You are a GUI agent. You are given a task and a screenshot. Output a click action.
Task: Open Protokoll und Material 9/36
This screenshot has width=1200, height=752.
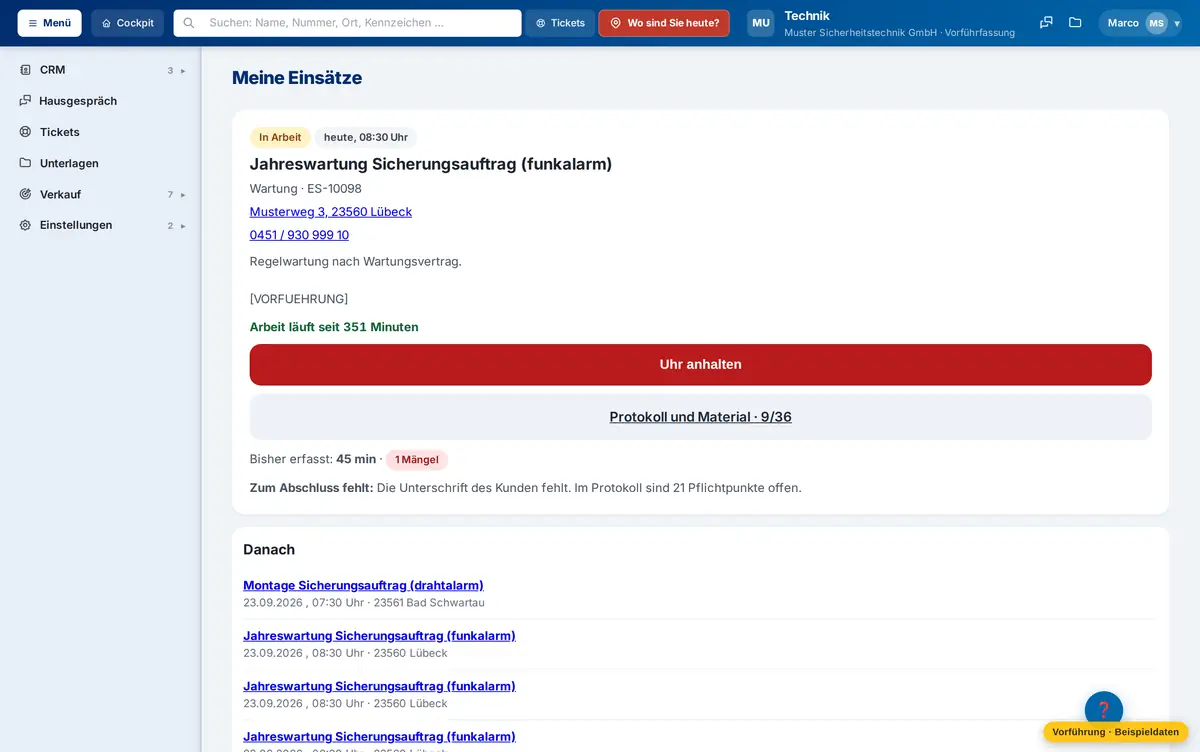[x=700, y=417]
